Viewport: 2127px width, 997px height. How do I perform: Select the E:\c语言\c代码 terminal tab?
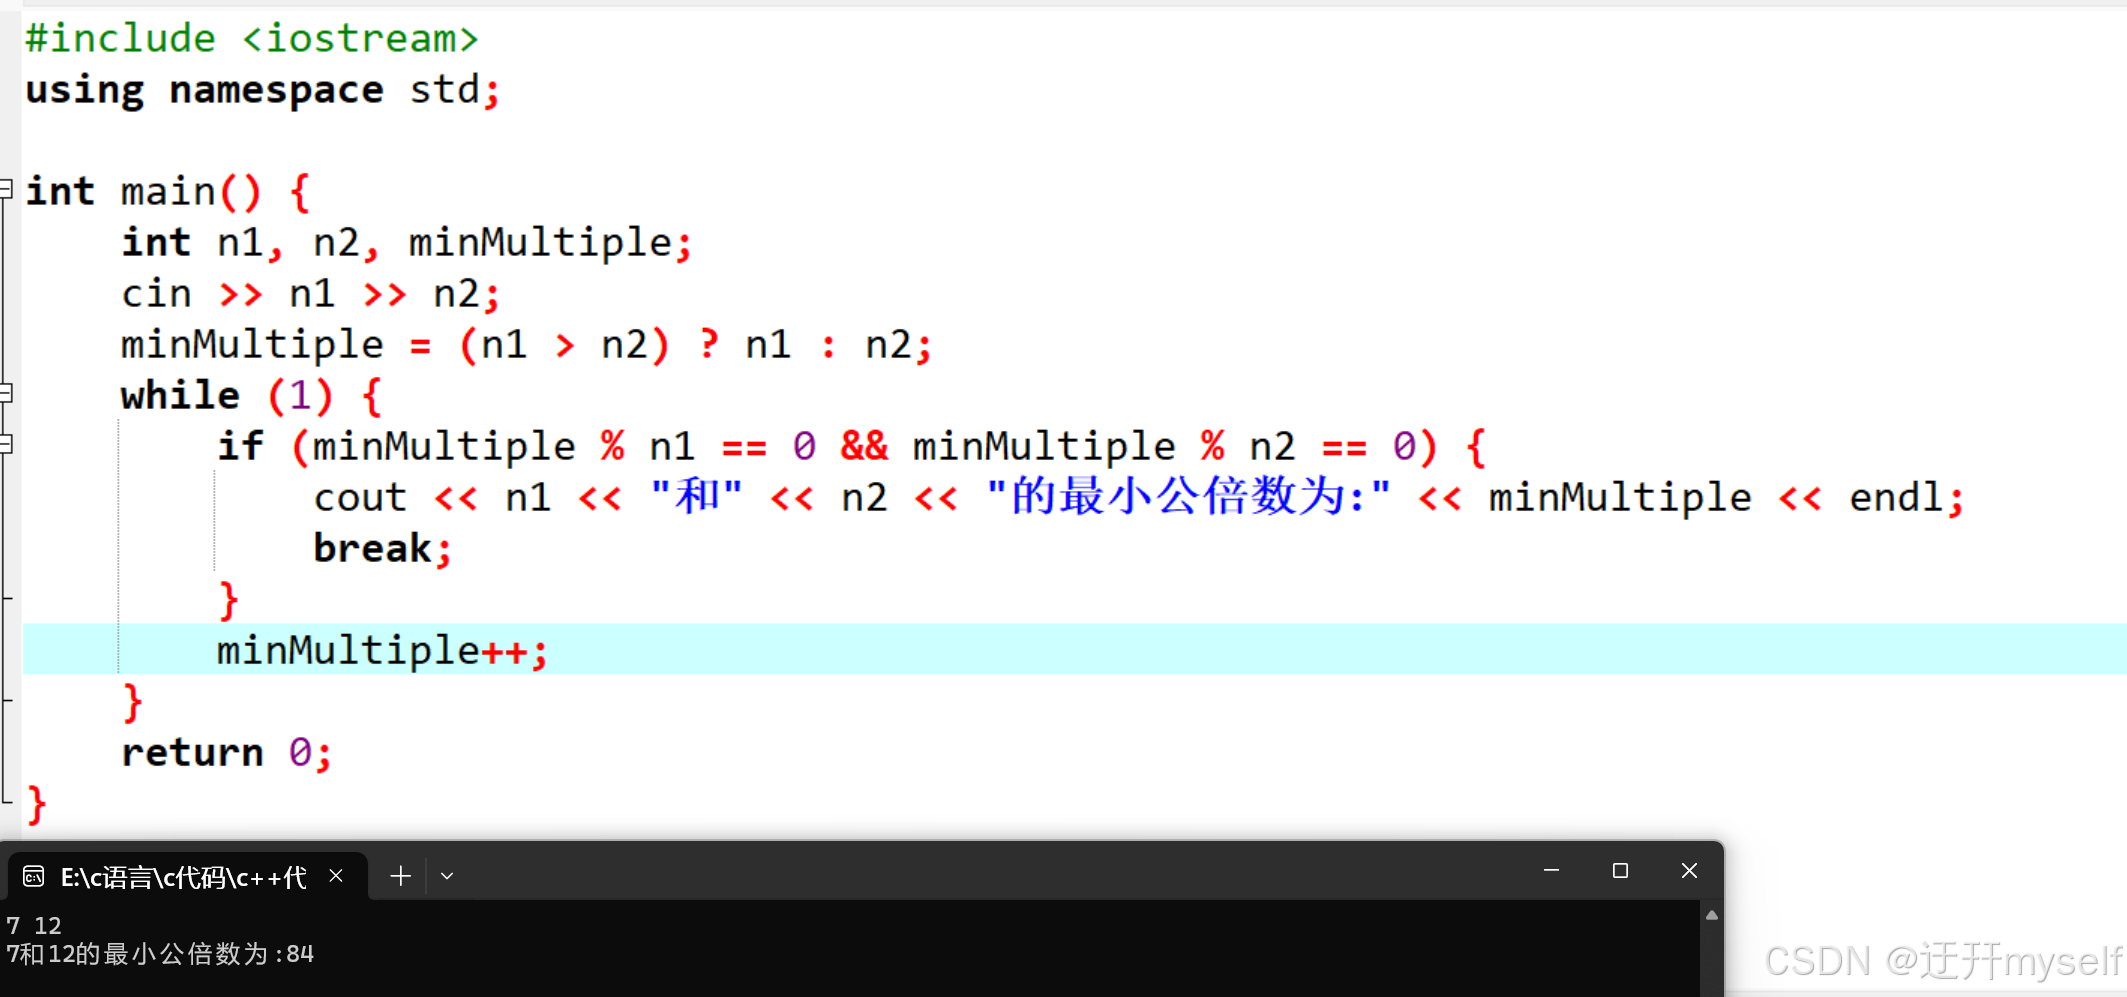click(x=188, y=876)
